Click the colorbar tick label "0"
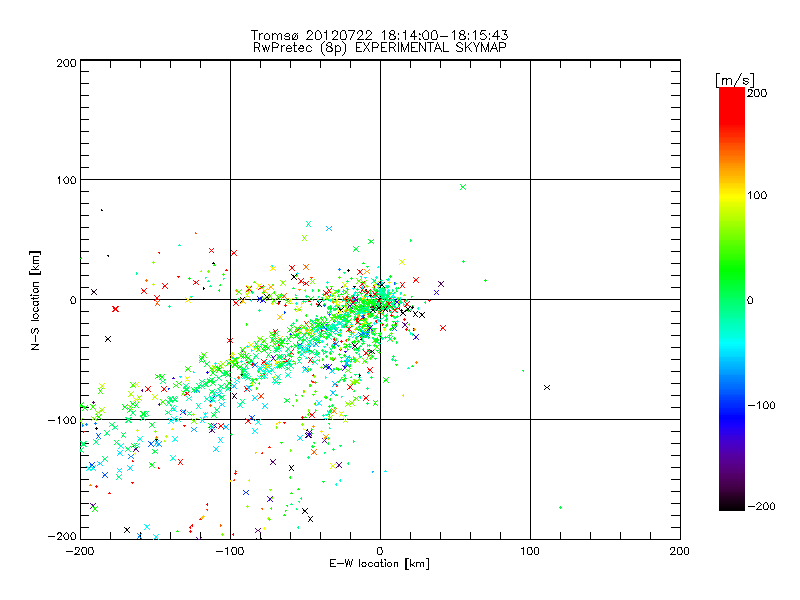800x600 pixels. coord(751,300)
